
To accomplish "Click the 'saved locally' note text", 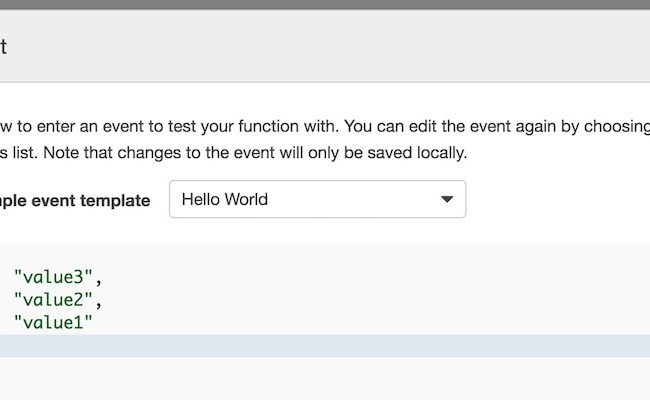I will tap(417, 153).
